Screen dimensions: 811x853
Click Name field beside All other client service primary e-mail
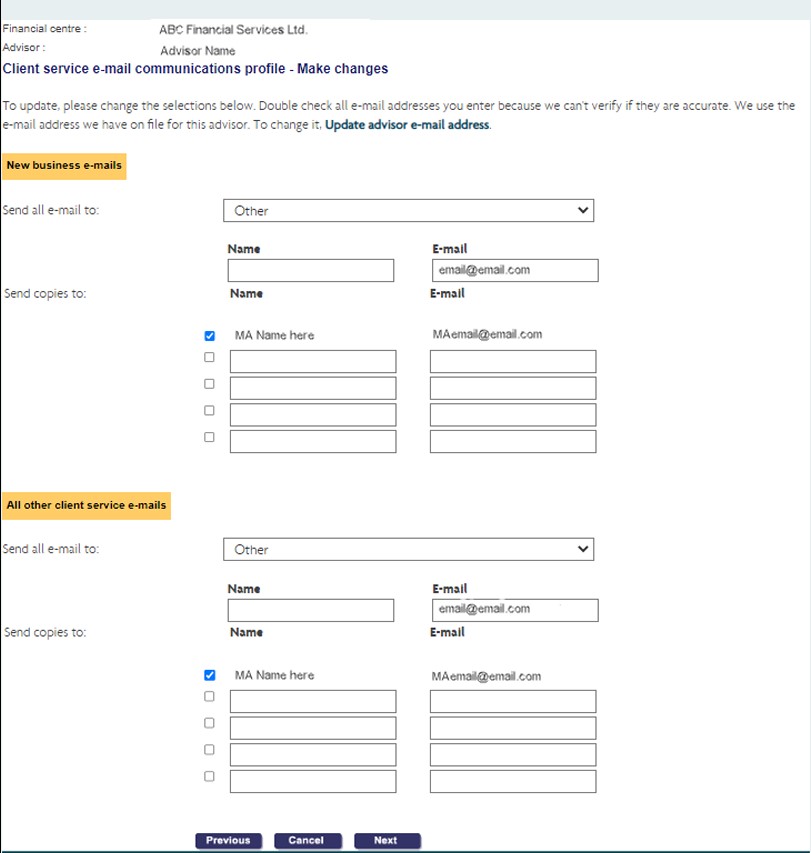pos(311,610)
